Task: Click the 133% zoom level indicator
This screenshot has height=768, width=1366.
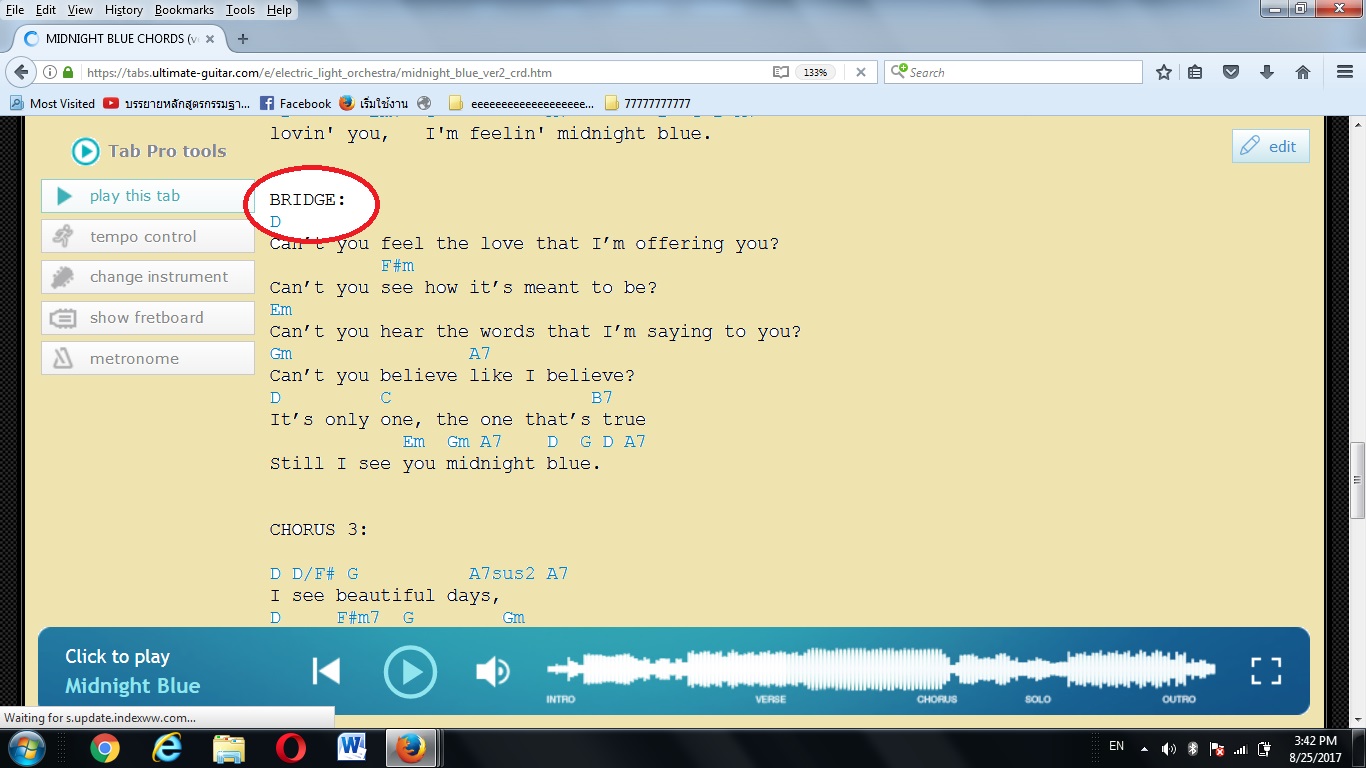Action: (816, 72)
